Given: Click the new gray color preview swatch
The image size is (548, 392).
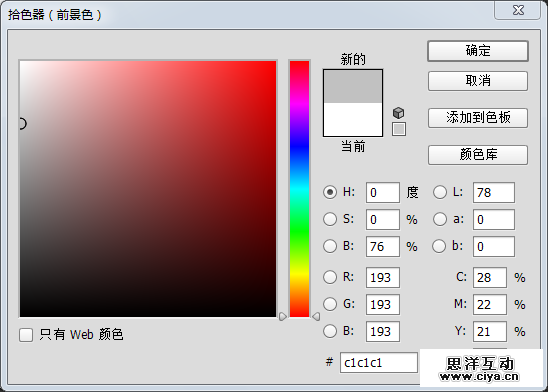Looking at the screenshot, I should coord(353,86).
